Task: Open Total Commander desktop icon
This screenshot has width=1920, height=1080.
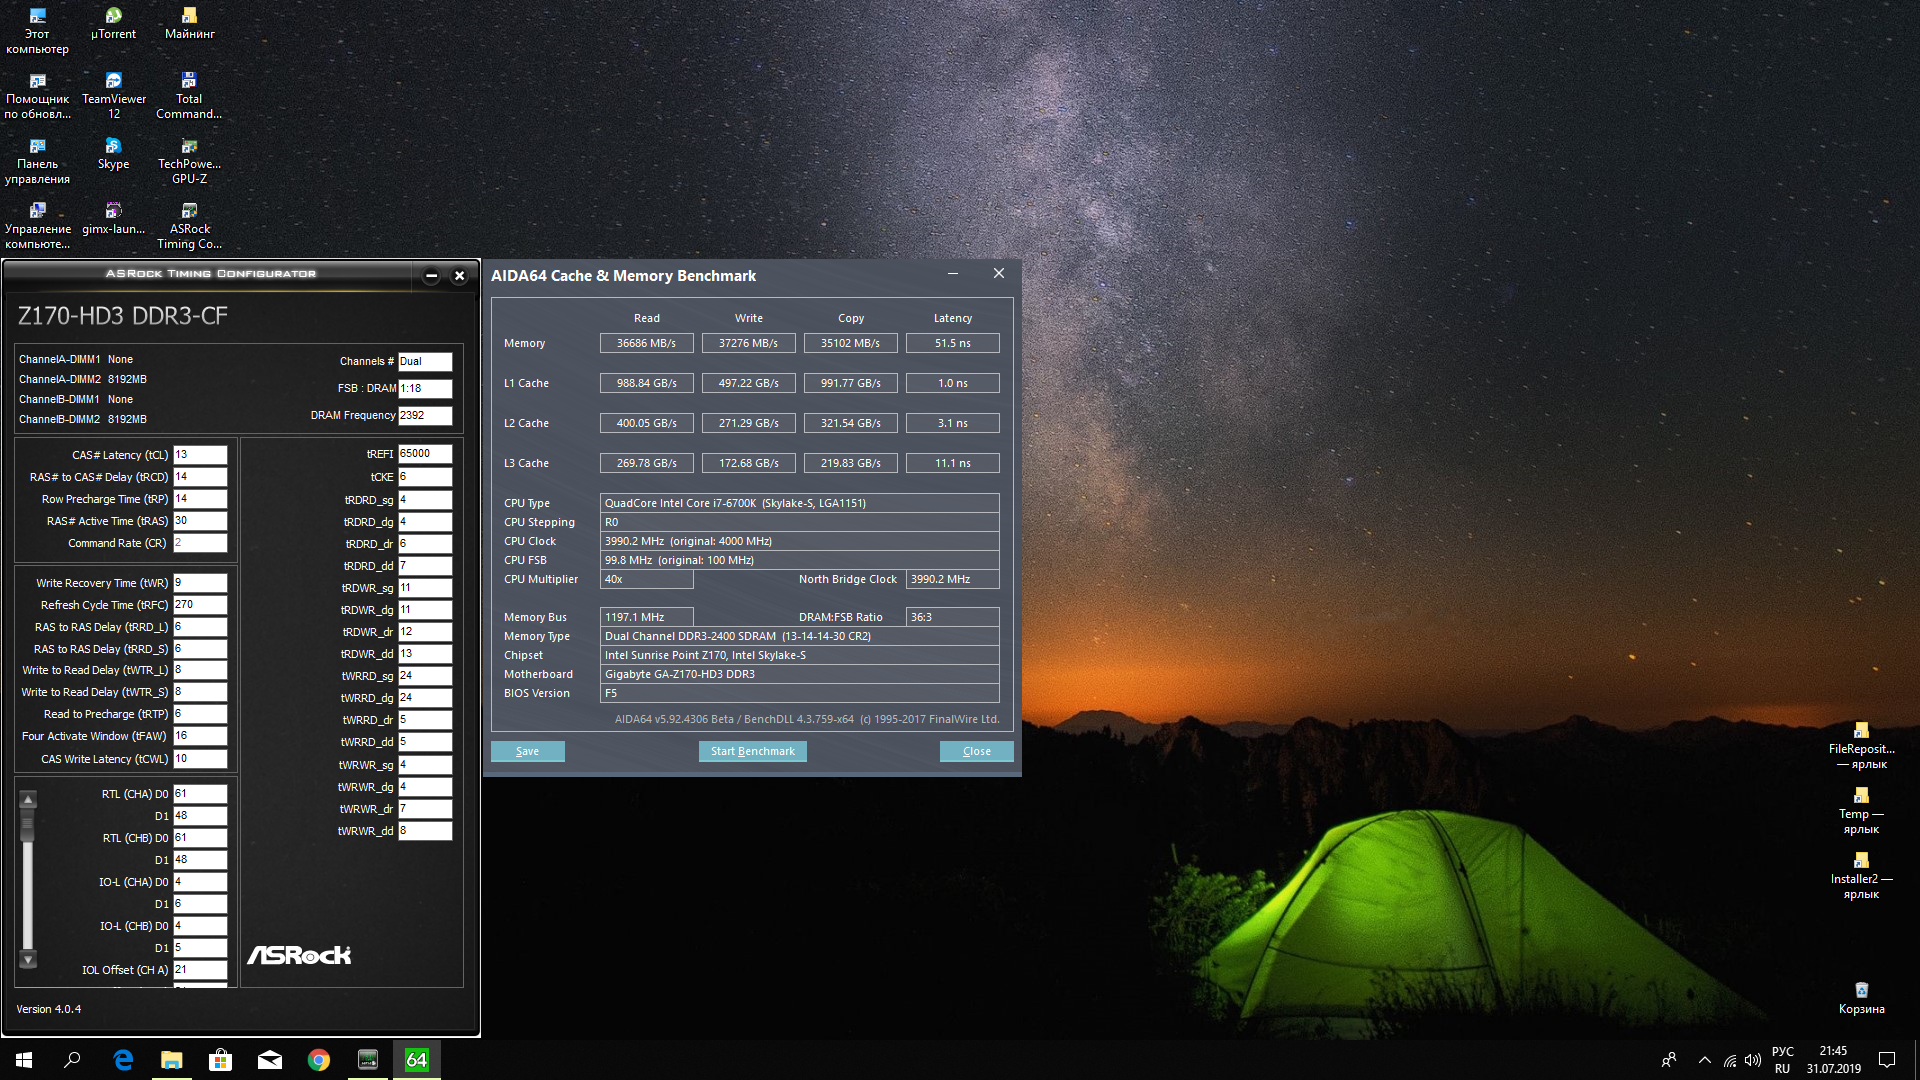Action: tap(189, 88)
